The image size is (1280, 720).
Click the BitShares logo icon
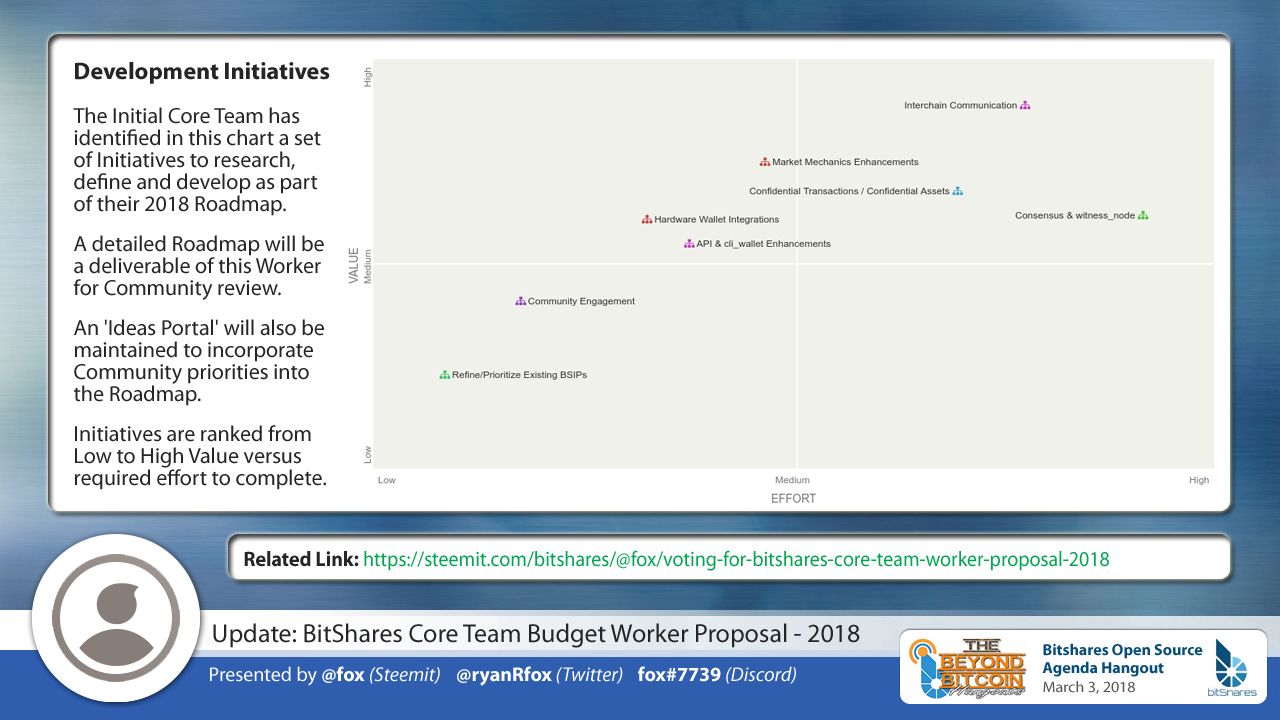(1230, 667)
